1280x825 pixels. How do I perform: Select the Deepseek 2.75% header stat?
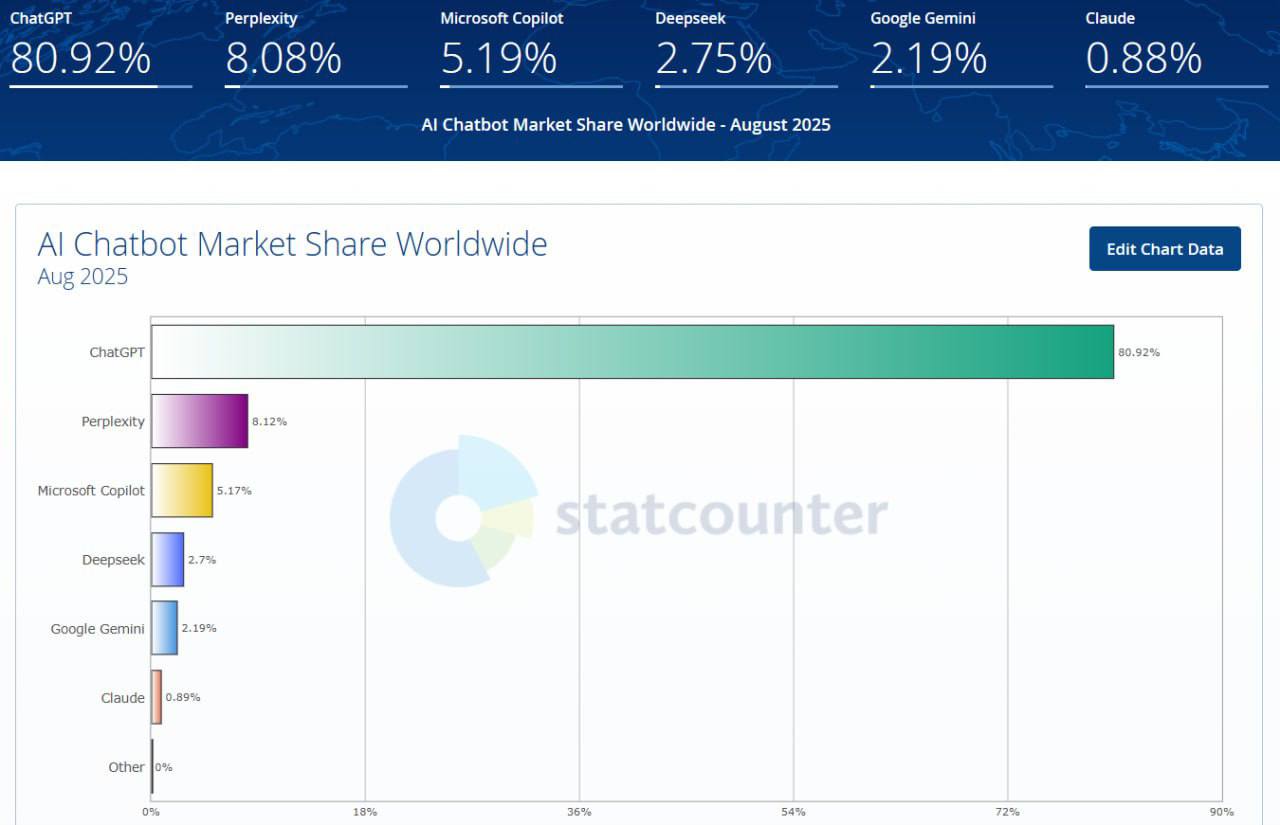point(713,58)
